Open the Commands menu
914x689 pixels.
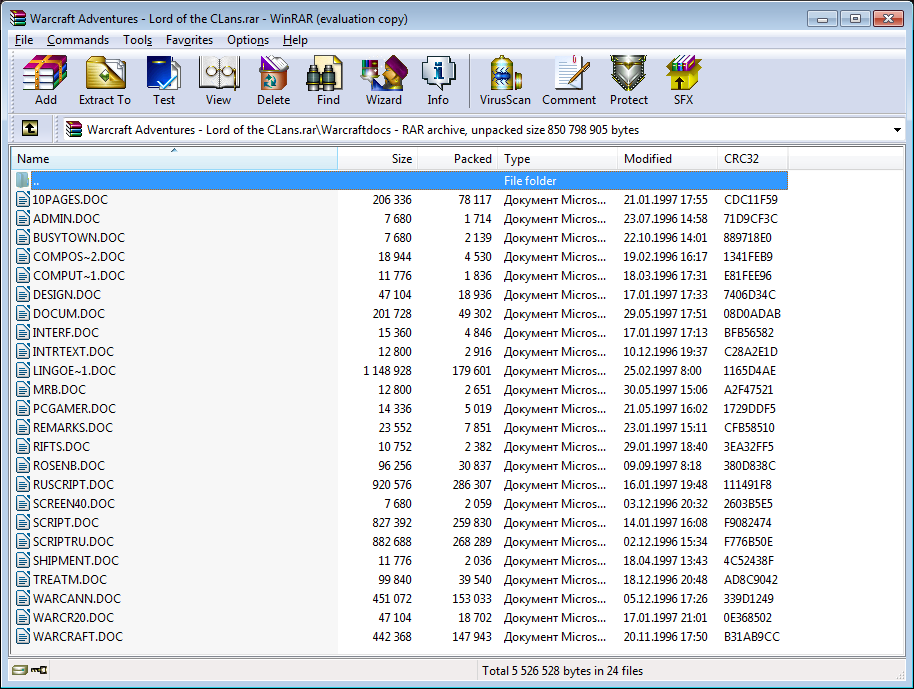[78, 40]
